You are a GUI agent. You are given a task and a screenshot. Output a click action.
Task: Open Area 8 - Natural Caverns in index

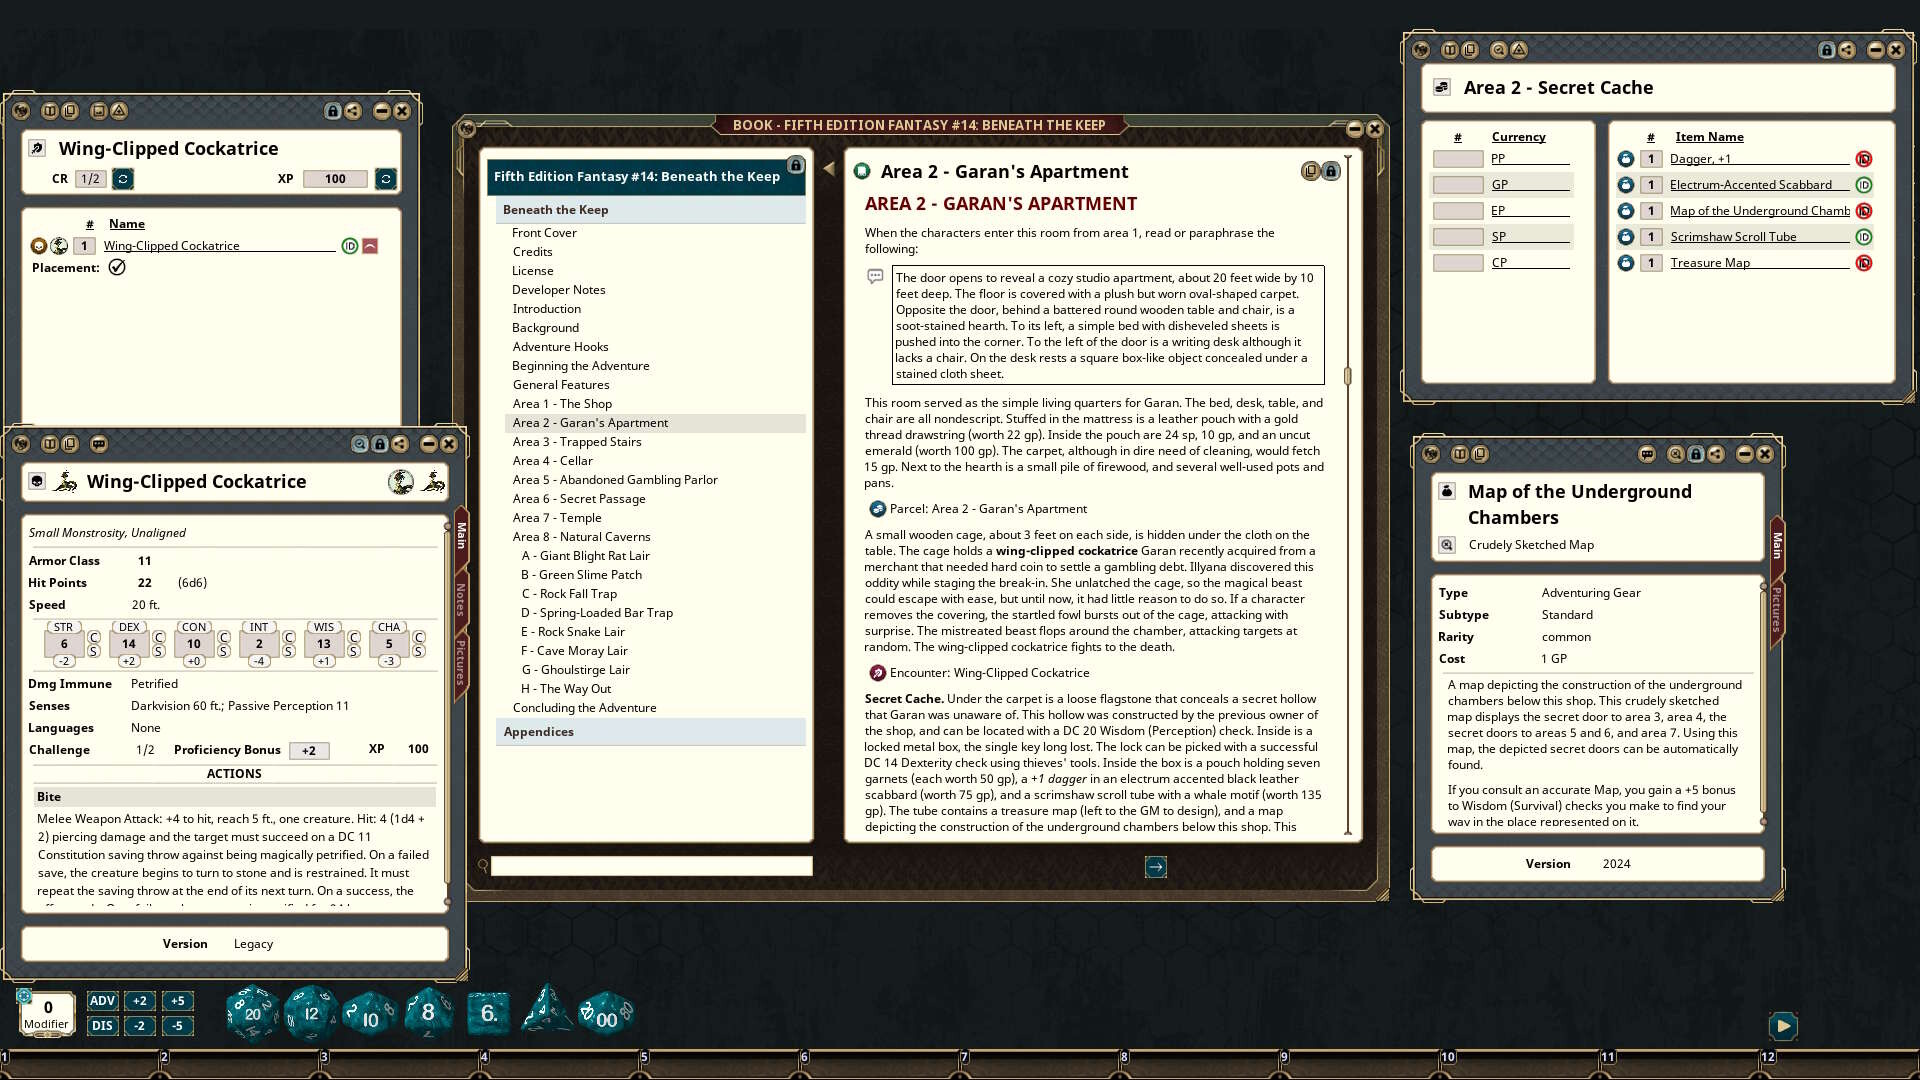point(581,537)
